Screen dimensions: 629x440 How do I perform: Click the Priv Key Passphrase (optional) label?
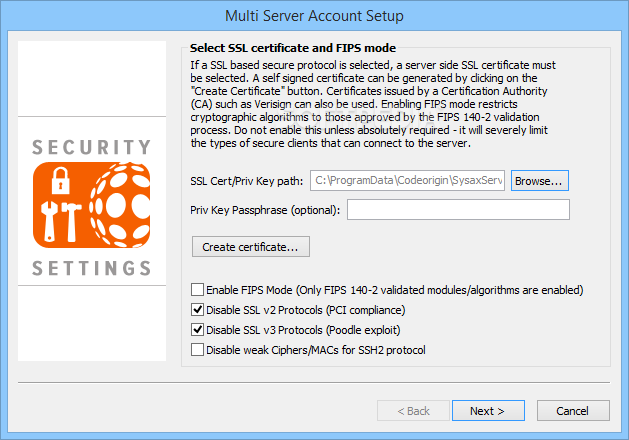click(265, 210)
